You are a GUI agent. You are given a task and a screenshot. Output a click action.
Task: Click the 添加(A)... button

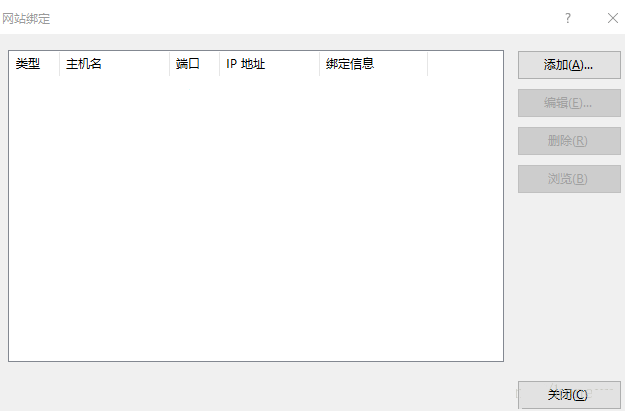[568, 65]
